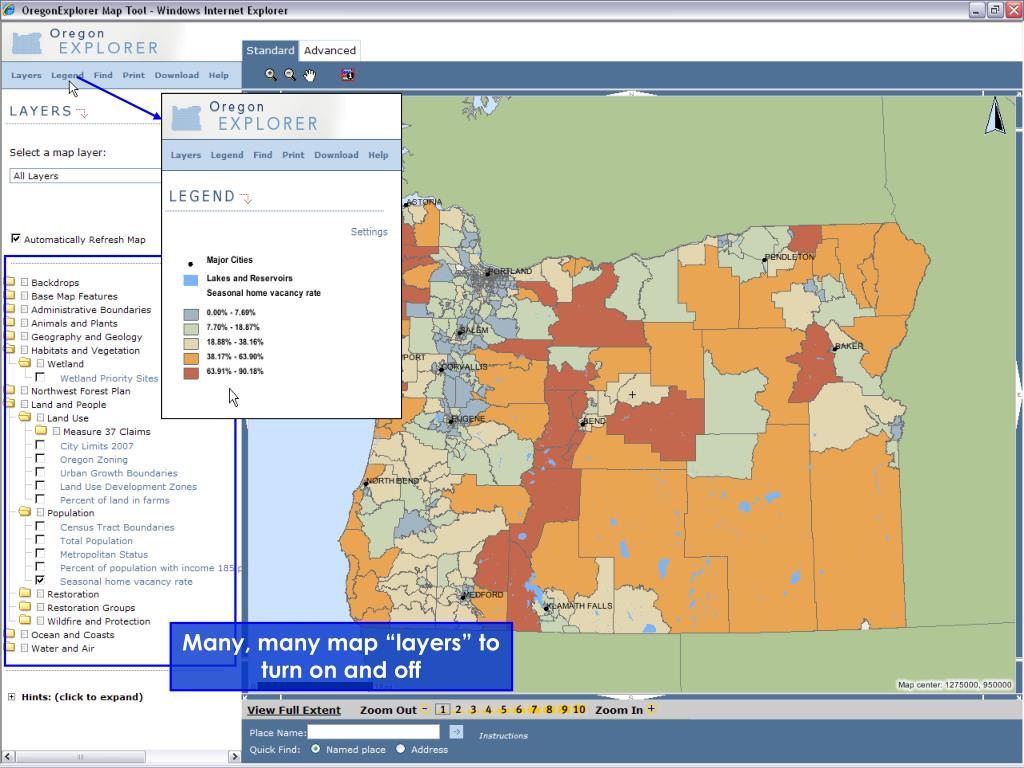Set the zoom scale to level 10
This screenshot has width=1024, height=768.
coord(579,710)
